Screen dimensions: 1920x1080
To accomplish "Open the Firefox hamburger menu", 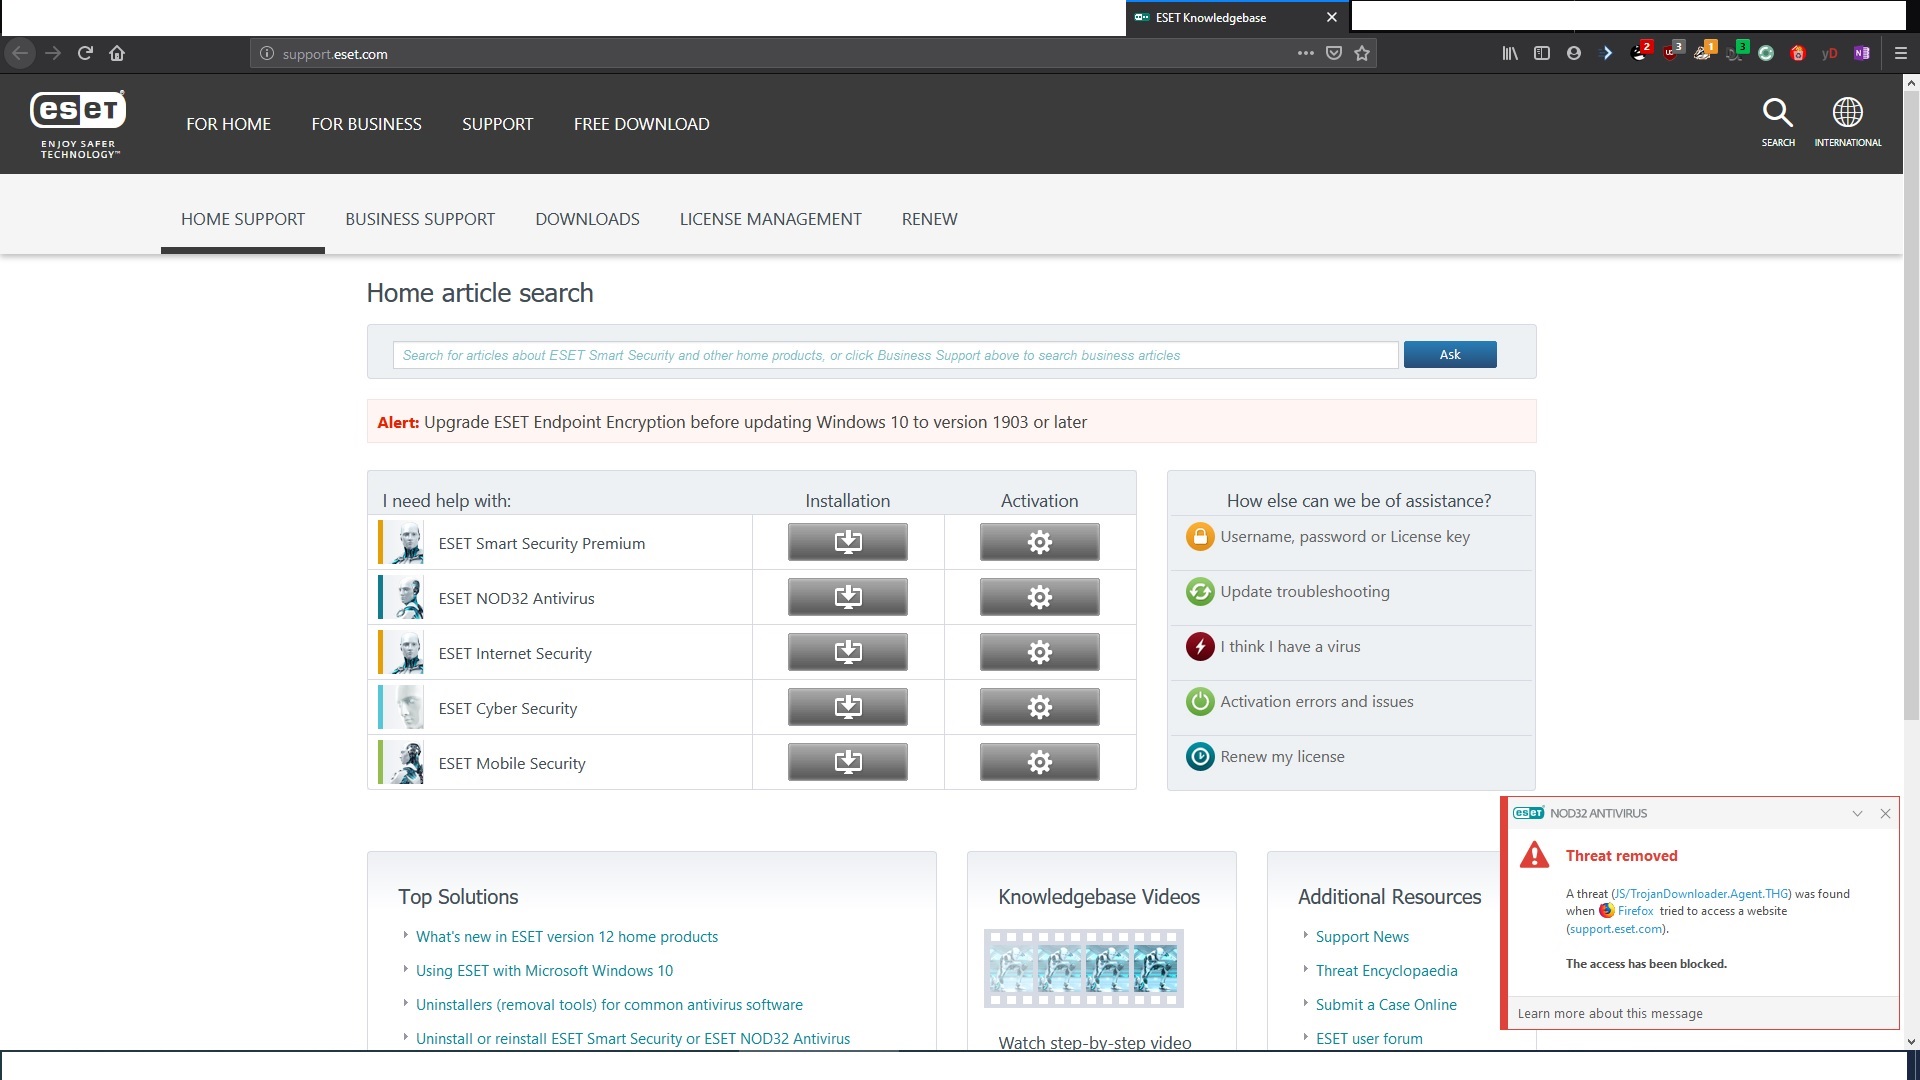I will click(1901, 54).
